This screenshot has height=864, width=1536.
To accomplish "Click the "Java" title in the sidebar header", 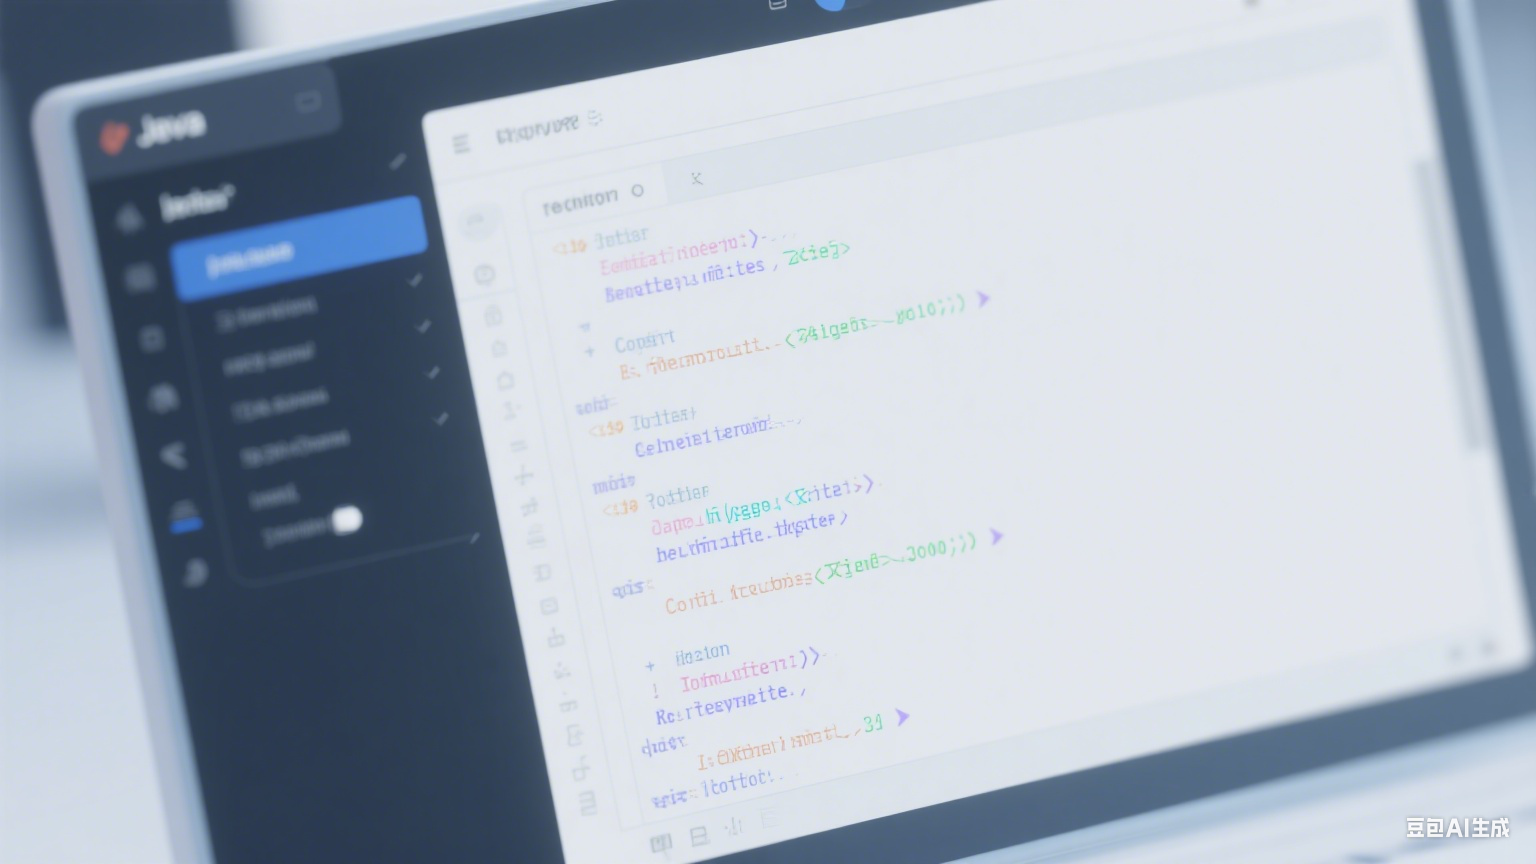I will [x=170, y=128].
